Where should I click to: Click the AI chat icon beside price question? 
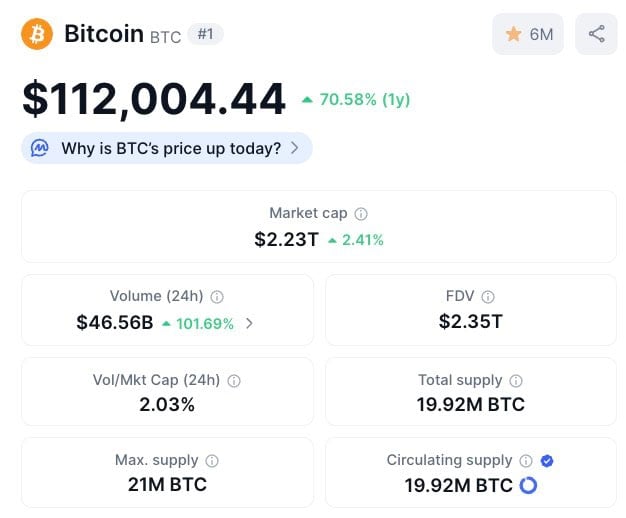click(40, 148)
